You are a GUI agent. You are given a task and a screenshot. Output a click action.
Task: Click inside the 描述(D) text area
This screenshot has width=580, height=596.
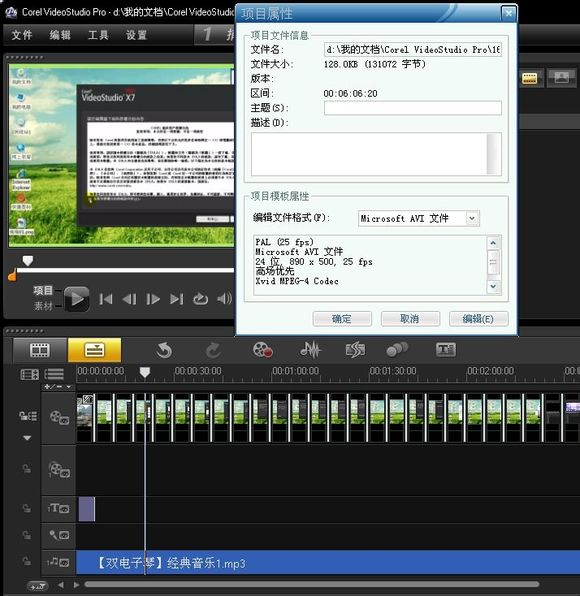coord(369,154)
